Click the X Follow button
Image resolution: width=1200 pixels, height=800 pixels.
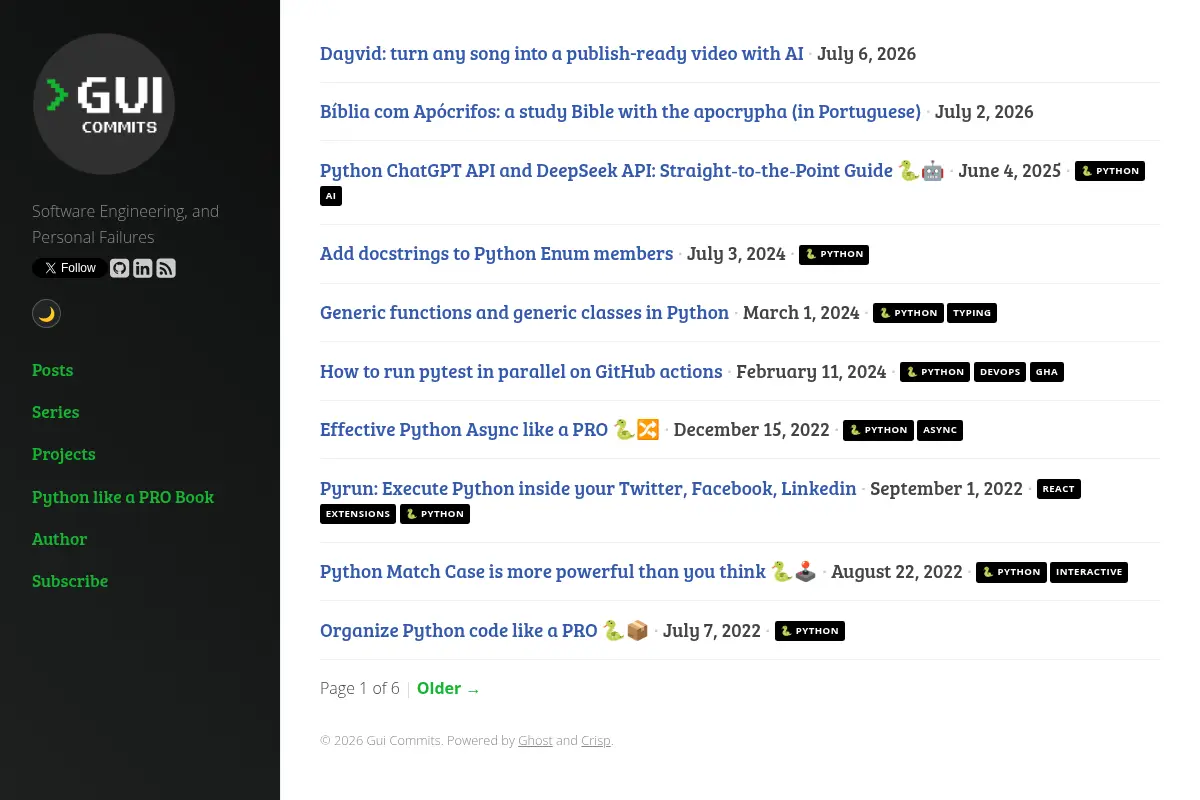pyautogui.click(x=69, y=268)
